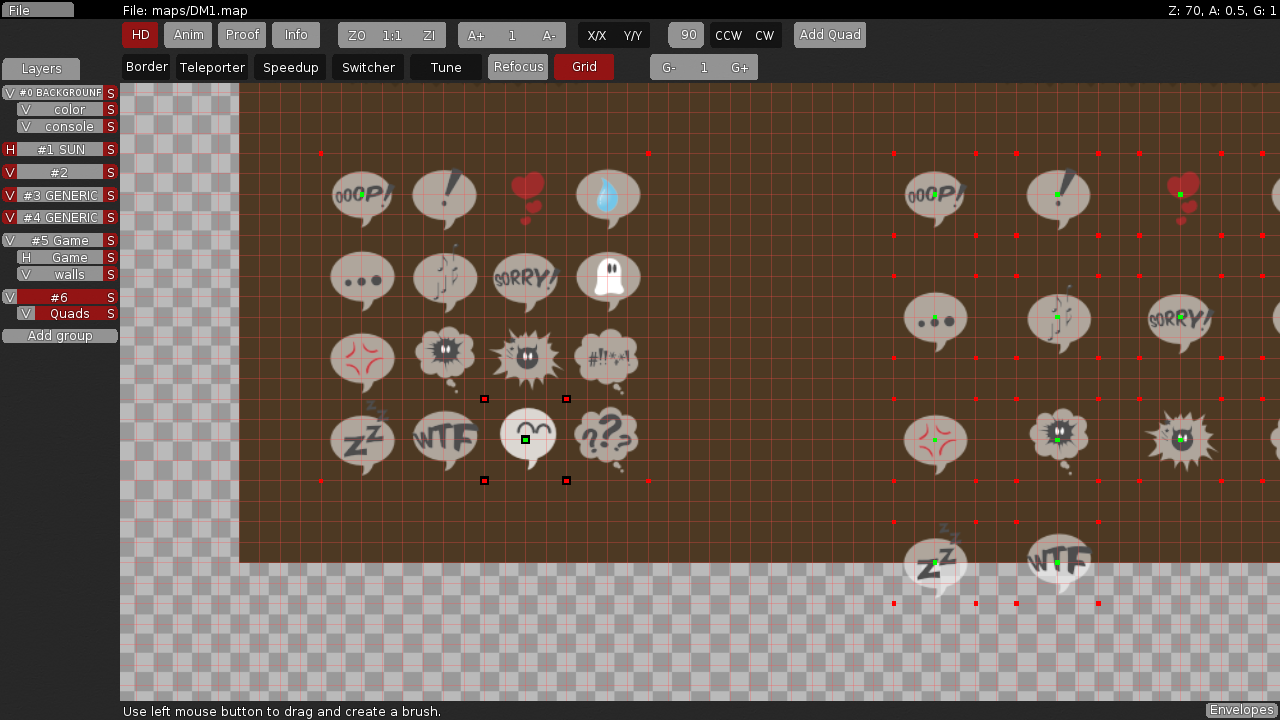Rotate quad clockwise with CW
Screen dimensions: 1280x720
click(765, 35)
